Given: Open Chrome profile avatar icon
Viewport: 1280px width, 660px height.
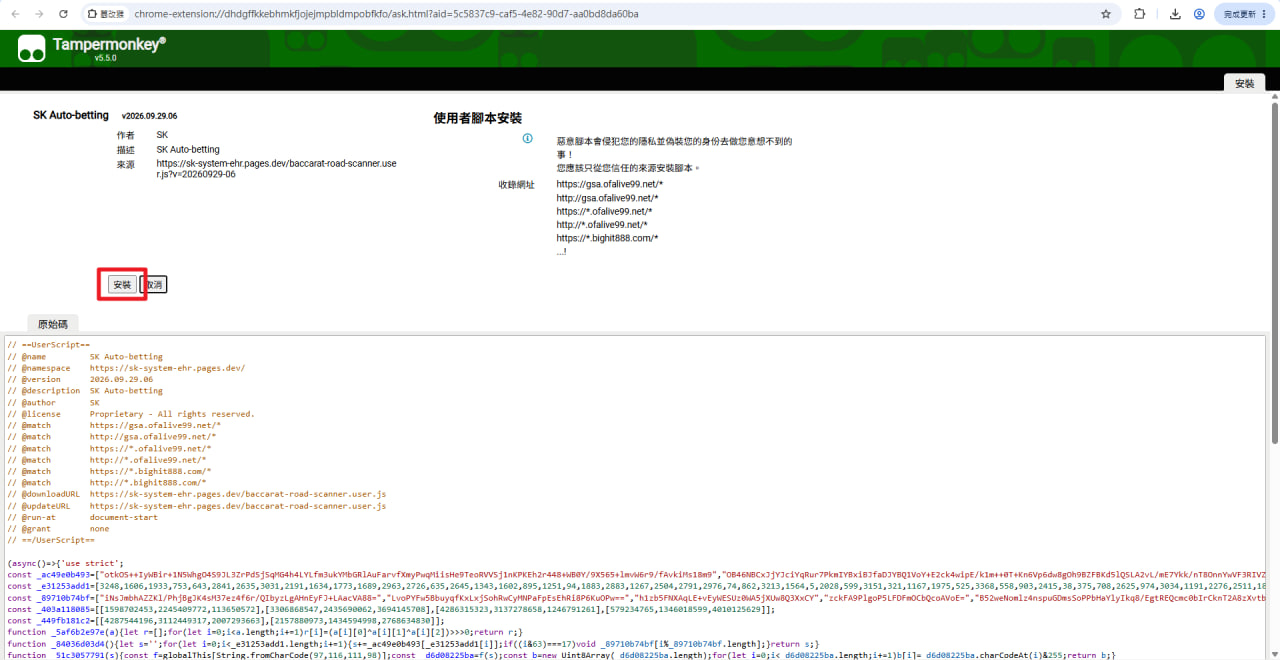Looking at the screenshot, I should [x=1197, y=14].
